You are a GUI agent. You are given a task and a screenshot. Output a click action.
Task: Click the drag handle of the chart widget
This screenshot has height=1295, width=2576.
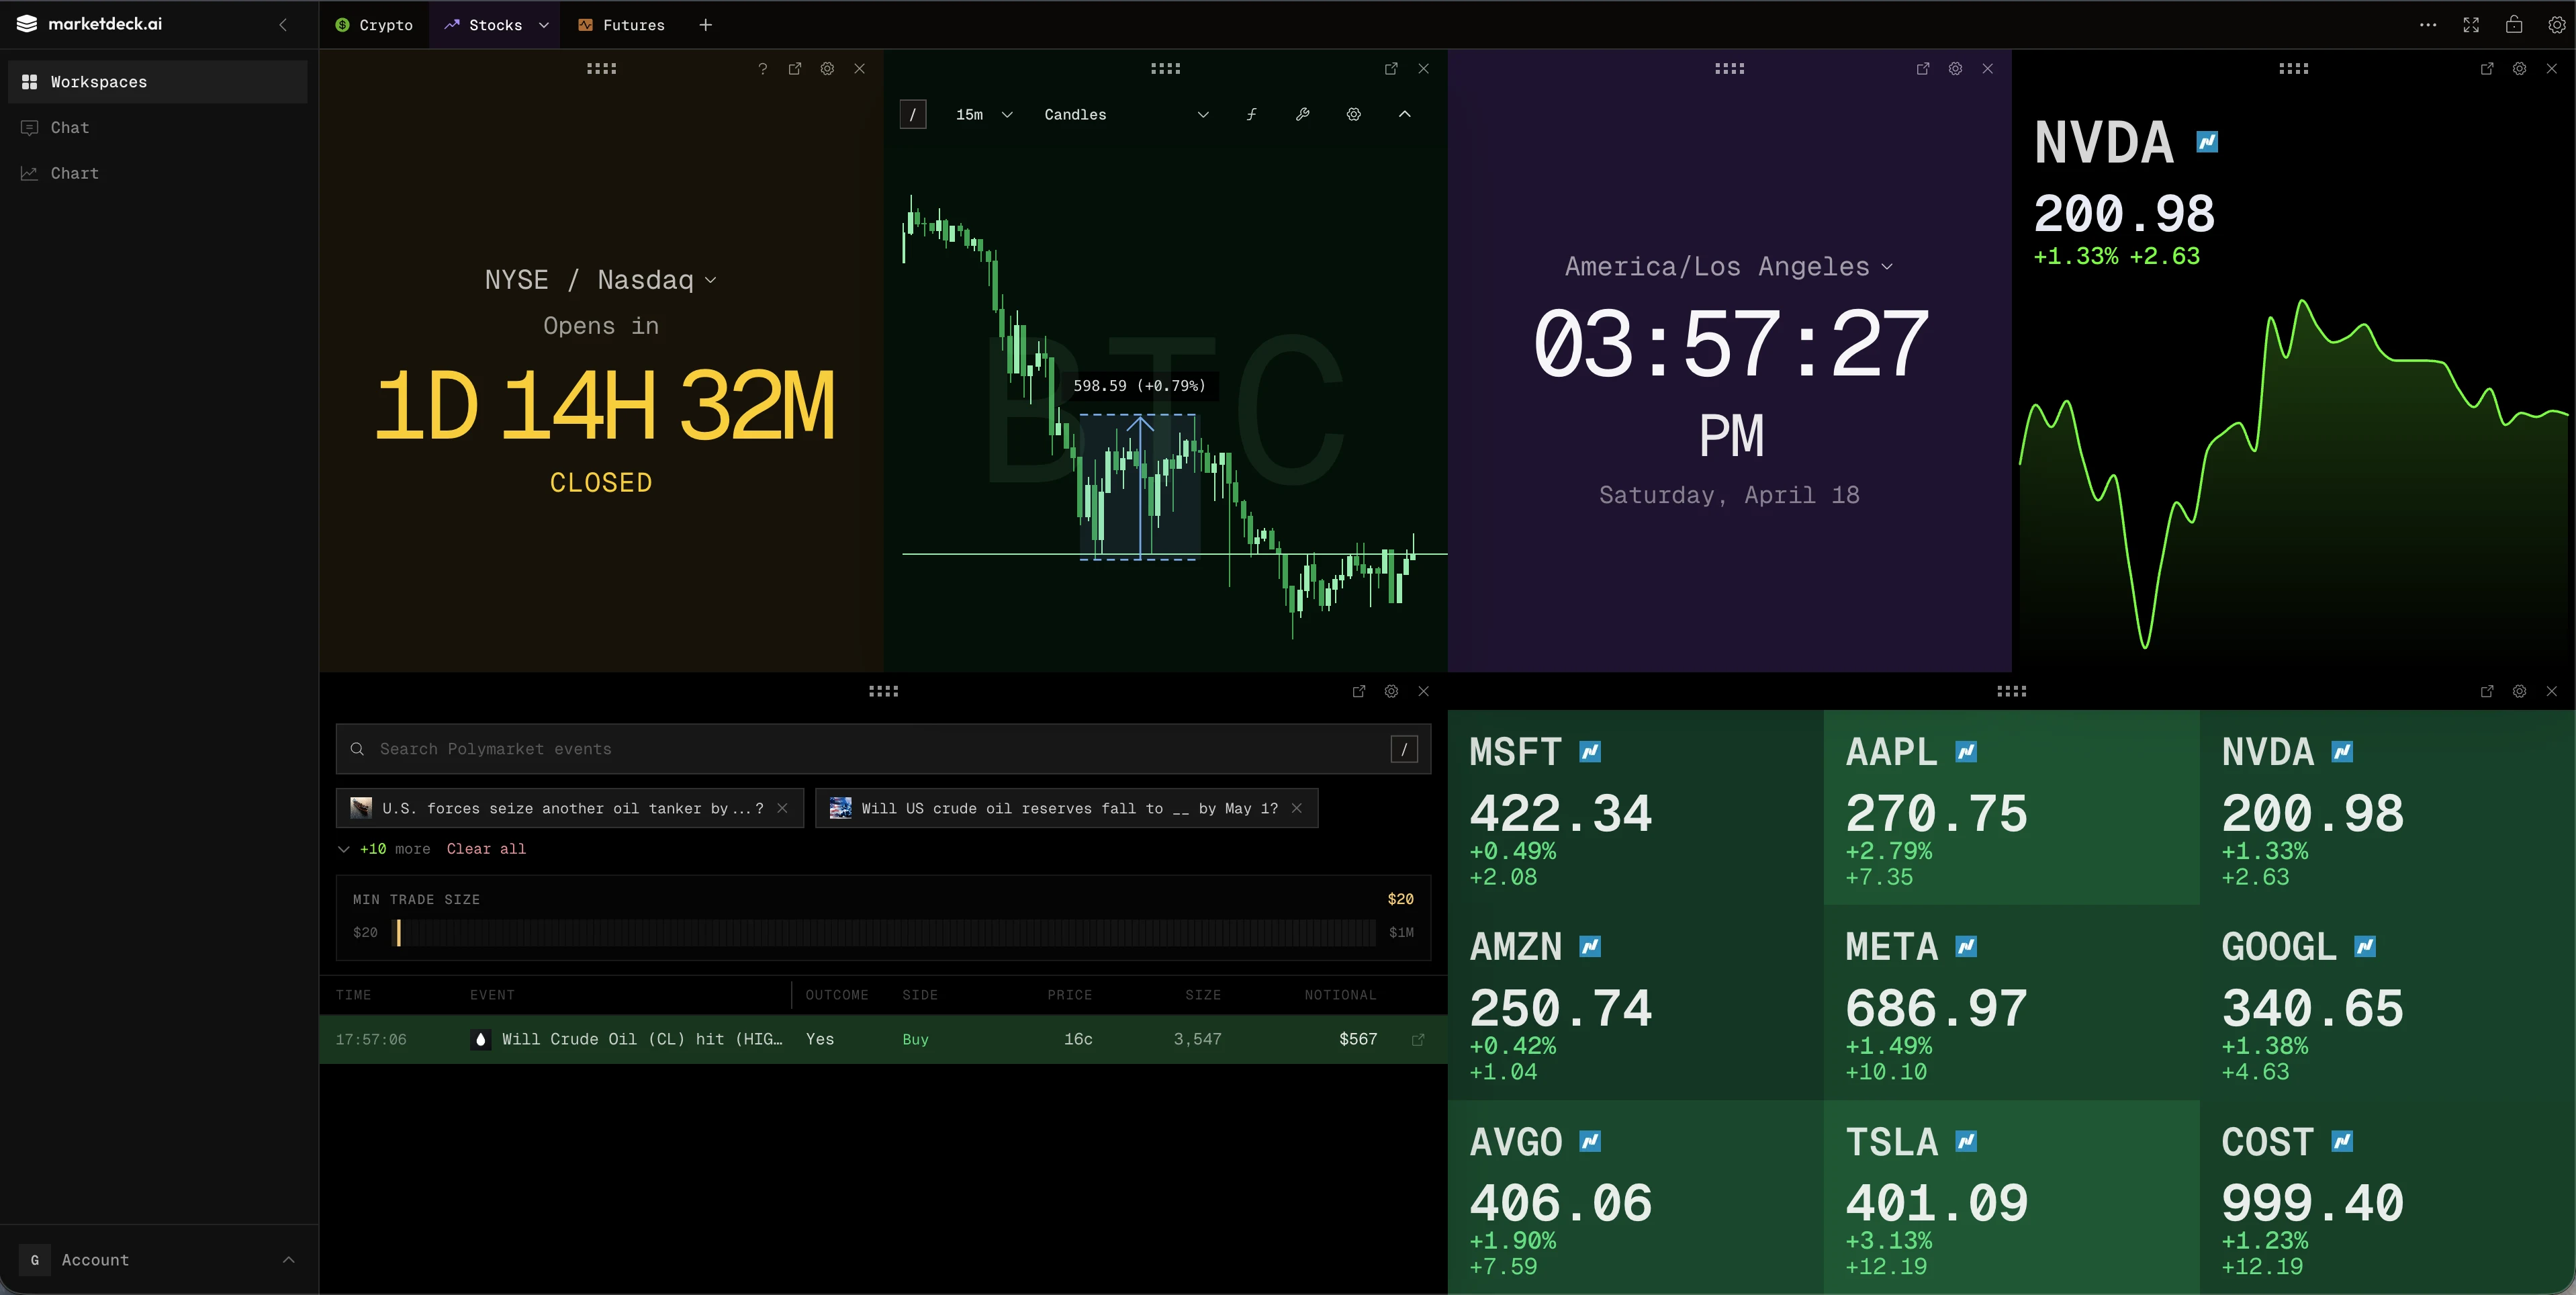(1165, 69)
